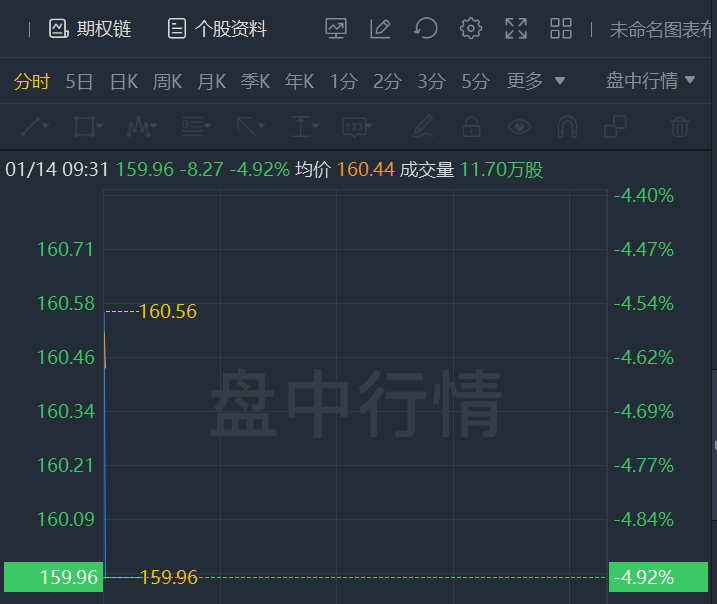This screenshot has height=604, width=717.
Task: Click the -4.40% percent axis label
Action: (643, 196)
